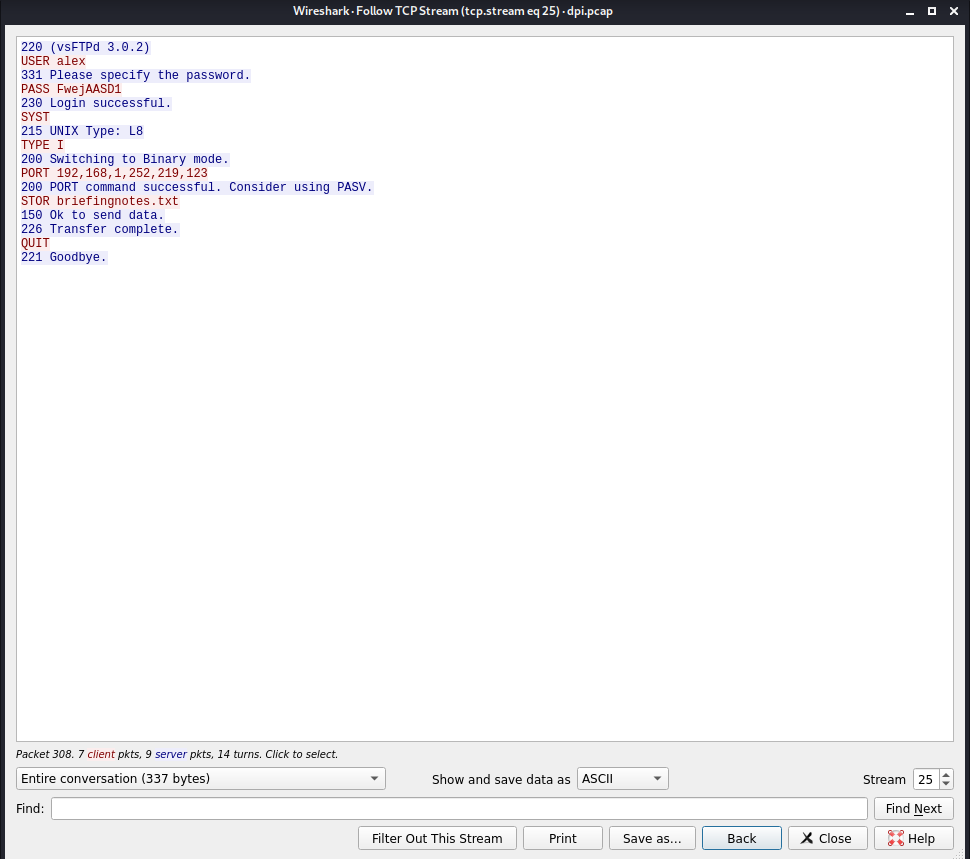Click Filter Out This Stream button
This screenshot has height=859, width=970.
pos(437,838)
